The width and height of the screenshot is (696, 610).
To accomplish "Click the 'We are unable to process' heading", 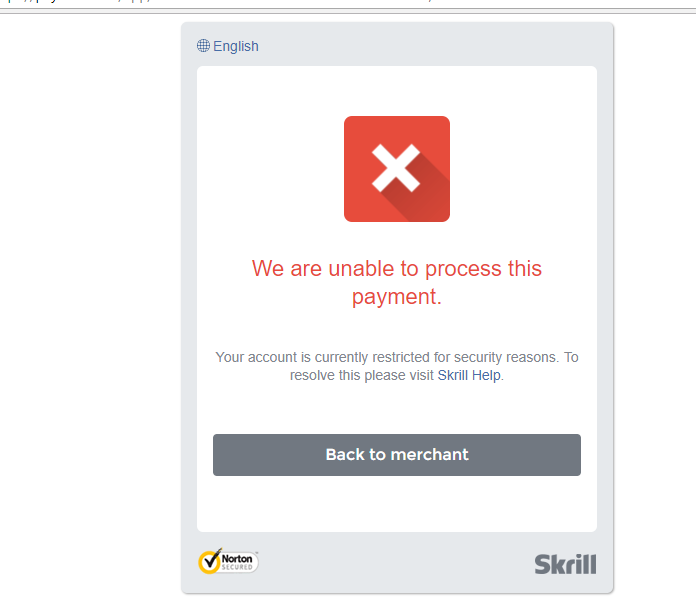I will coord(397,269).
